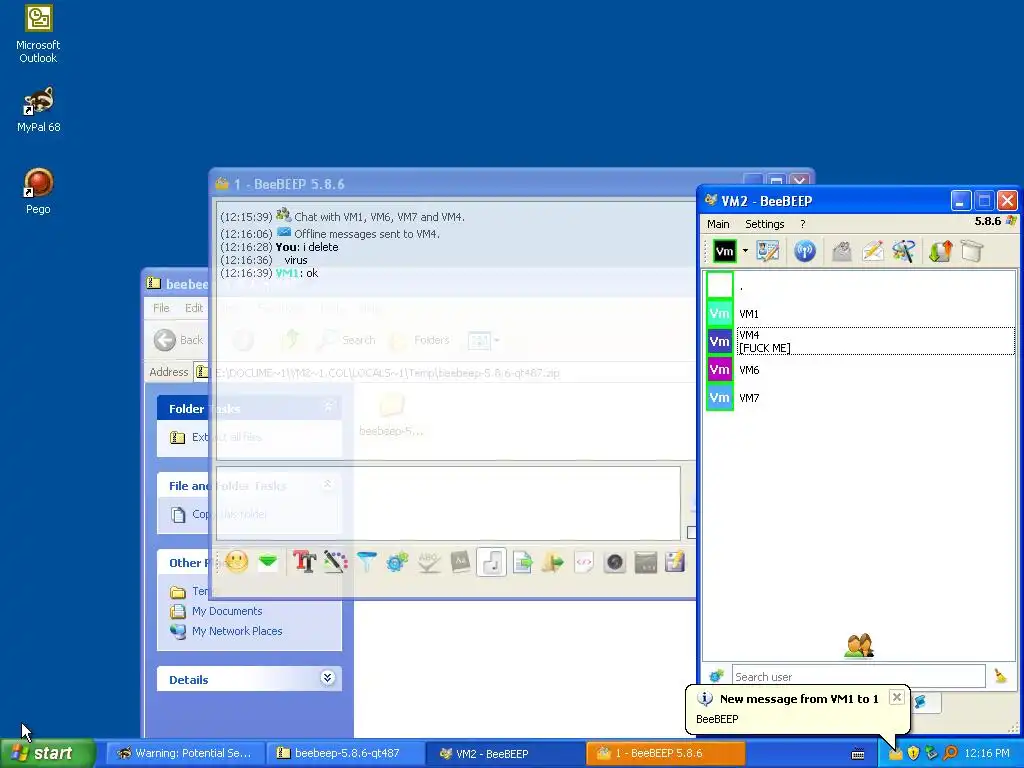Click the blue funnel filter icon
The width and height of the screenshot is (1024, 768).
(366, 562)
